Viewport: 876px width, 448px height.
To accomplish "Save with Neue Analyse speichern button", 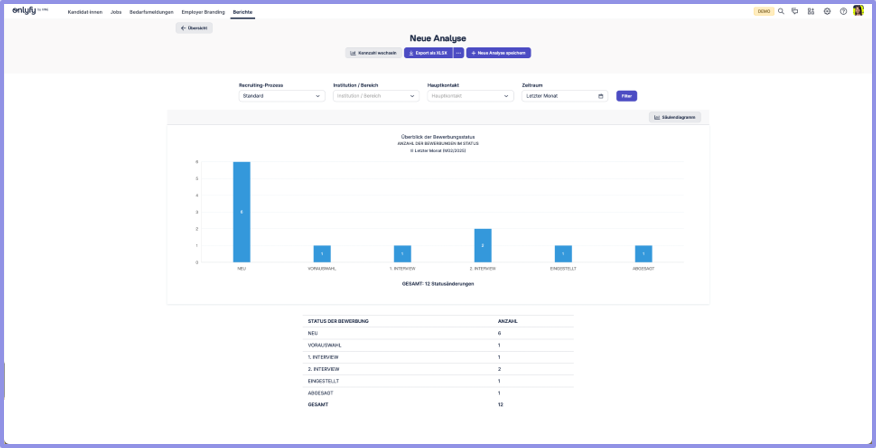I will pyautogui.click(x=498, y=53).
